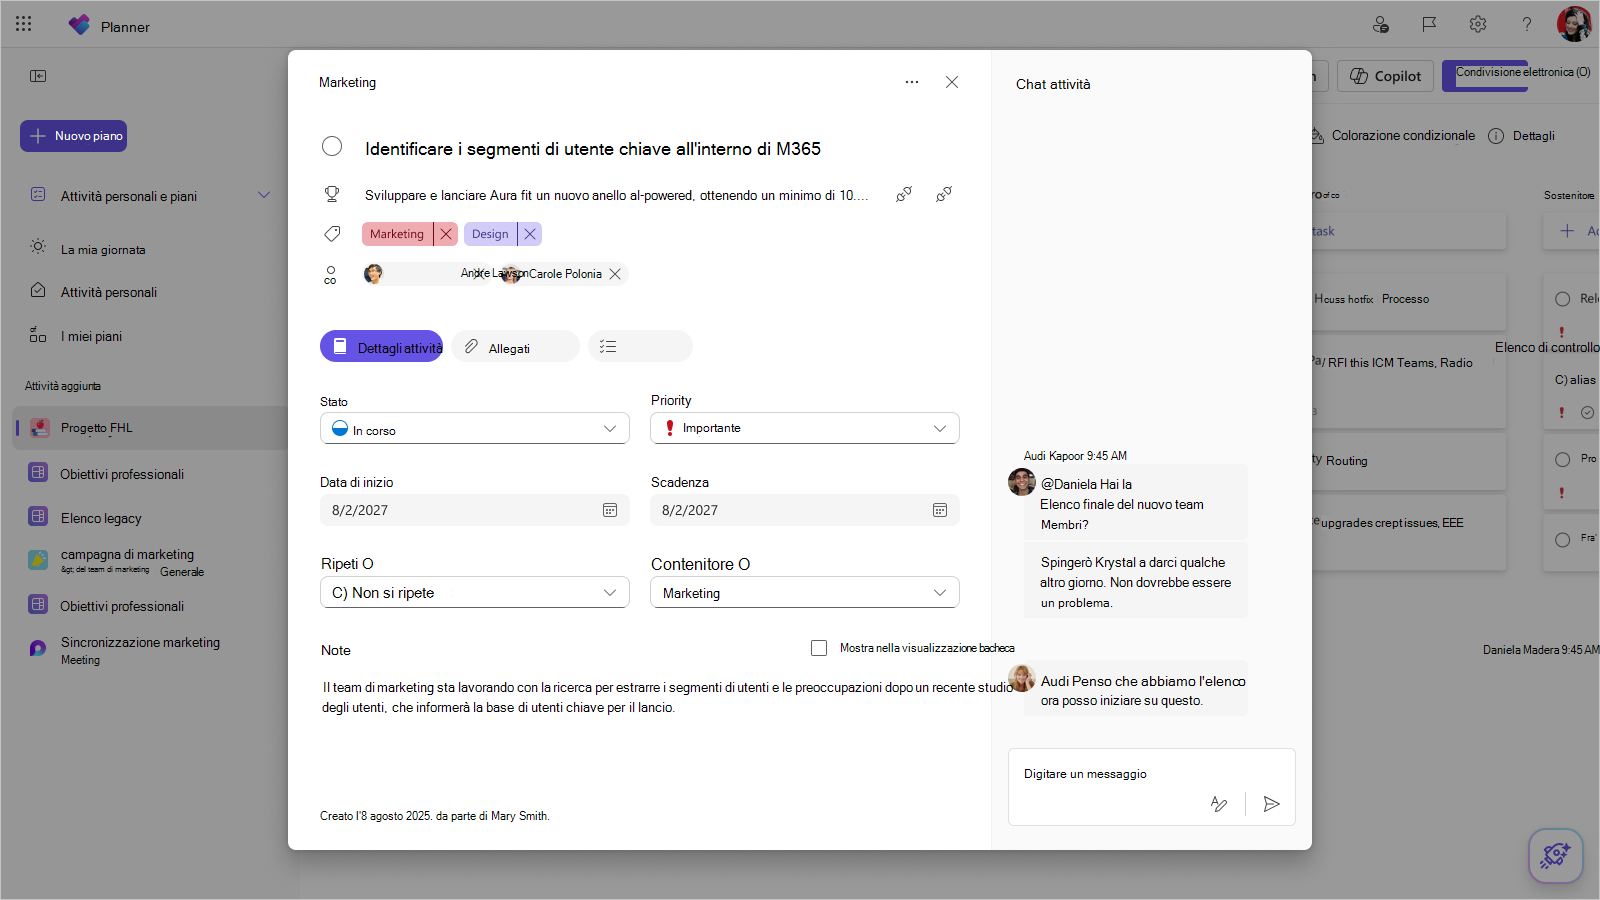Click the La mia giornata sun icon

point(38,247)
